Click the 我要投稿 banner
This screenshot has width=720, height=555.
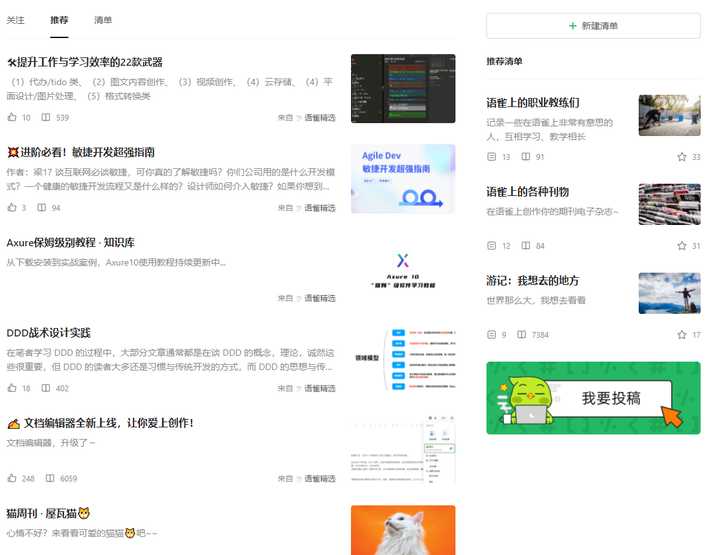593,398
